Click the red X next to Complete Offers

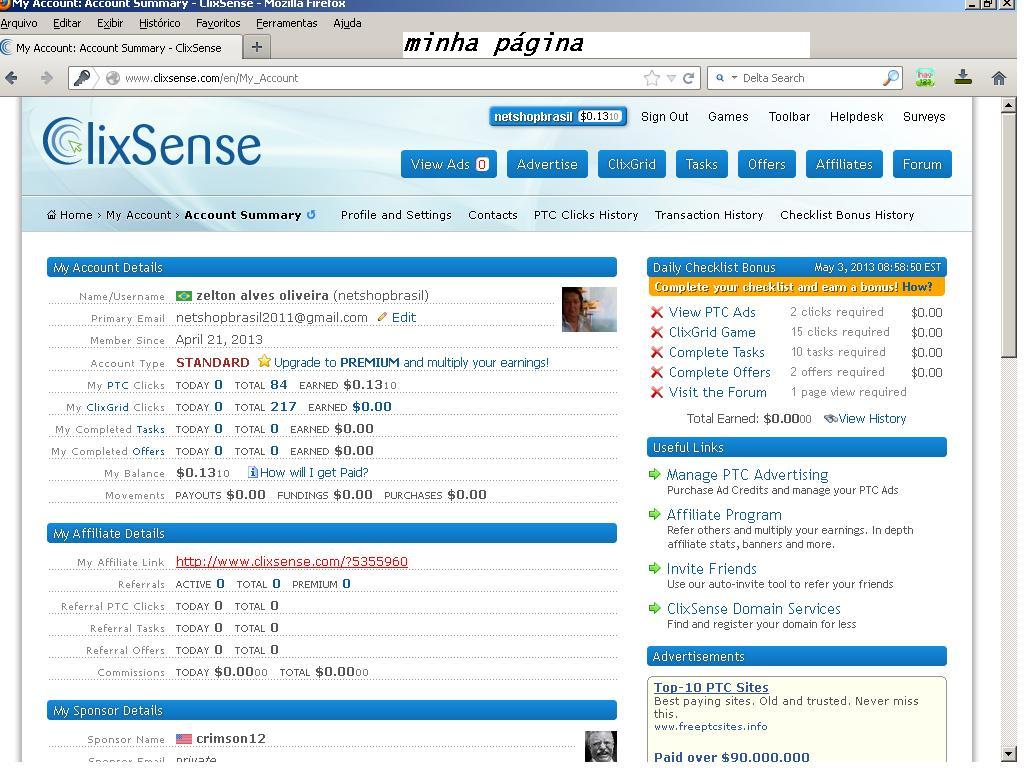click(x=657, y=372)
